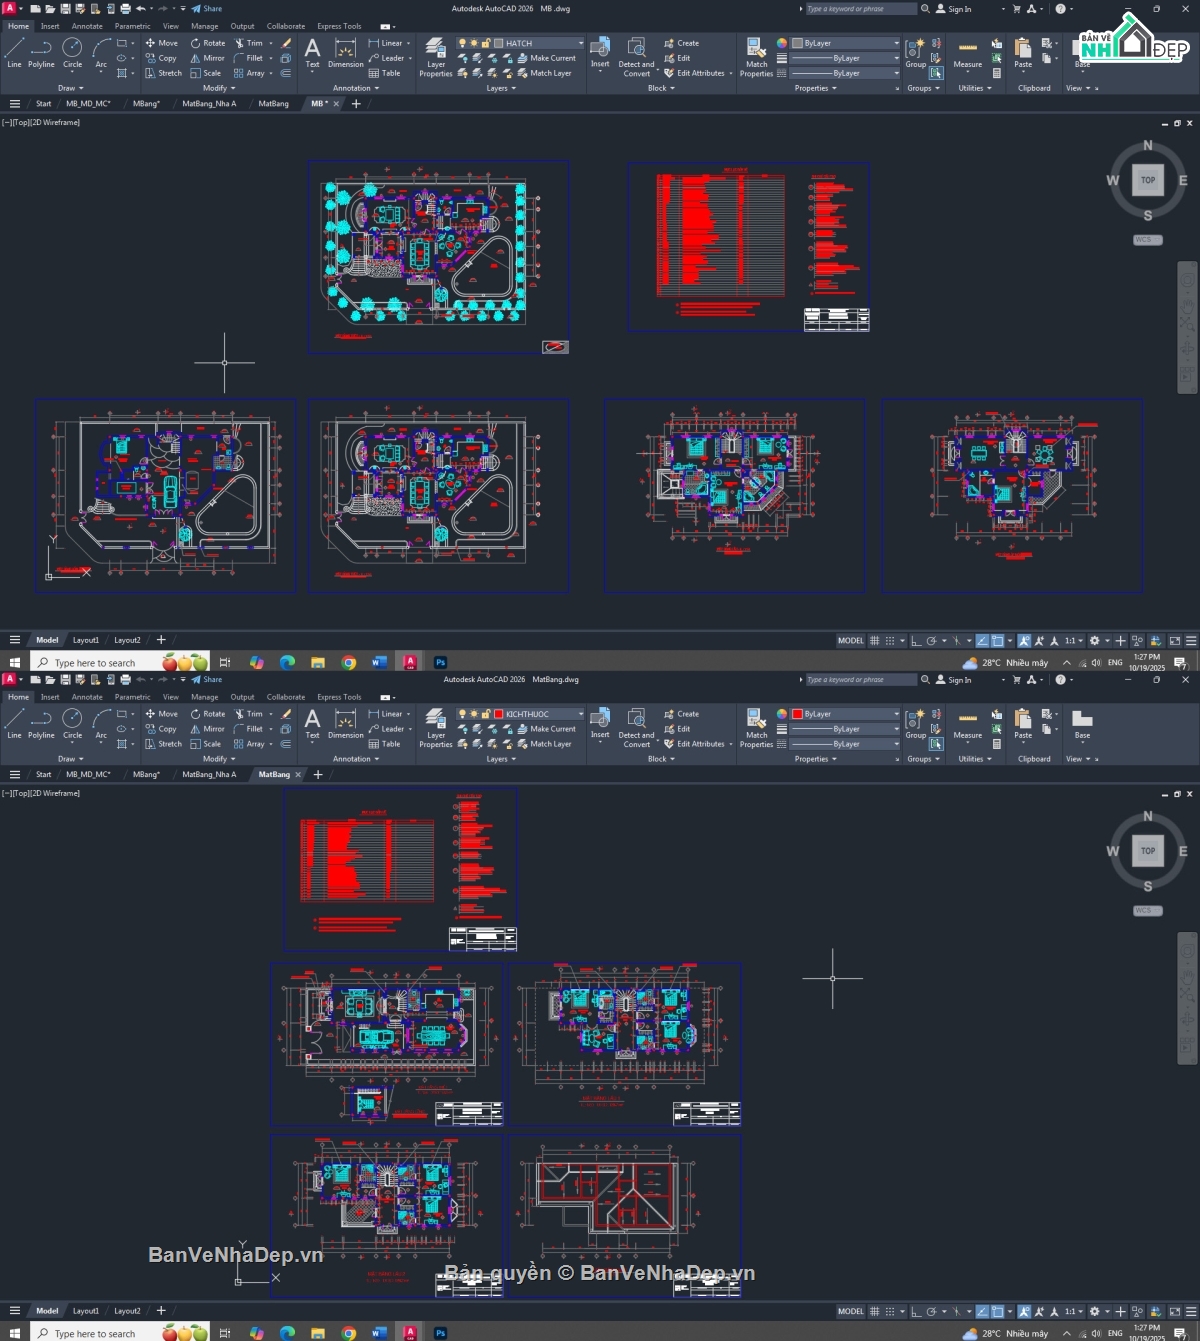Toggle grid display in upper window status bar
Screen dimensions: 1200x1341
pos(875,641)
